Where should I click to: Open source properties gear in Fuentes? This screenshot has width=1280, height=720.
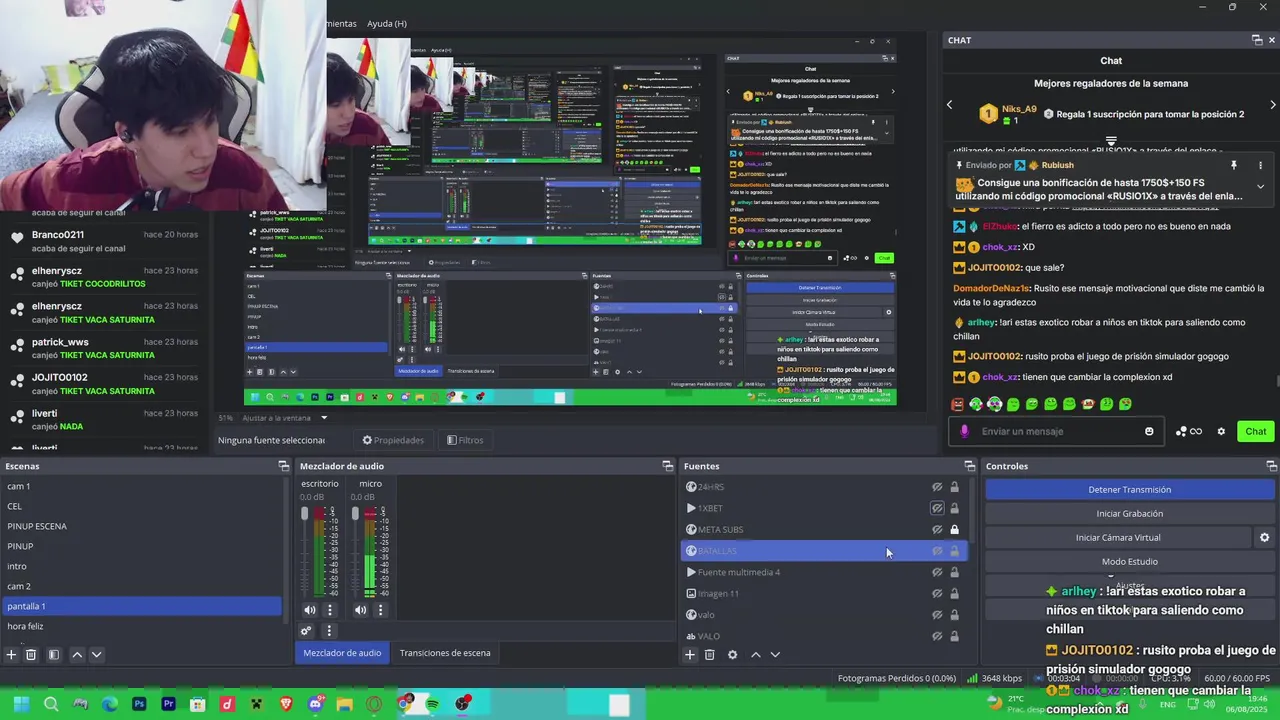click(x=732, y=655)
